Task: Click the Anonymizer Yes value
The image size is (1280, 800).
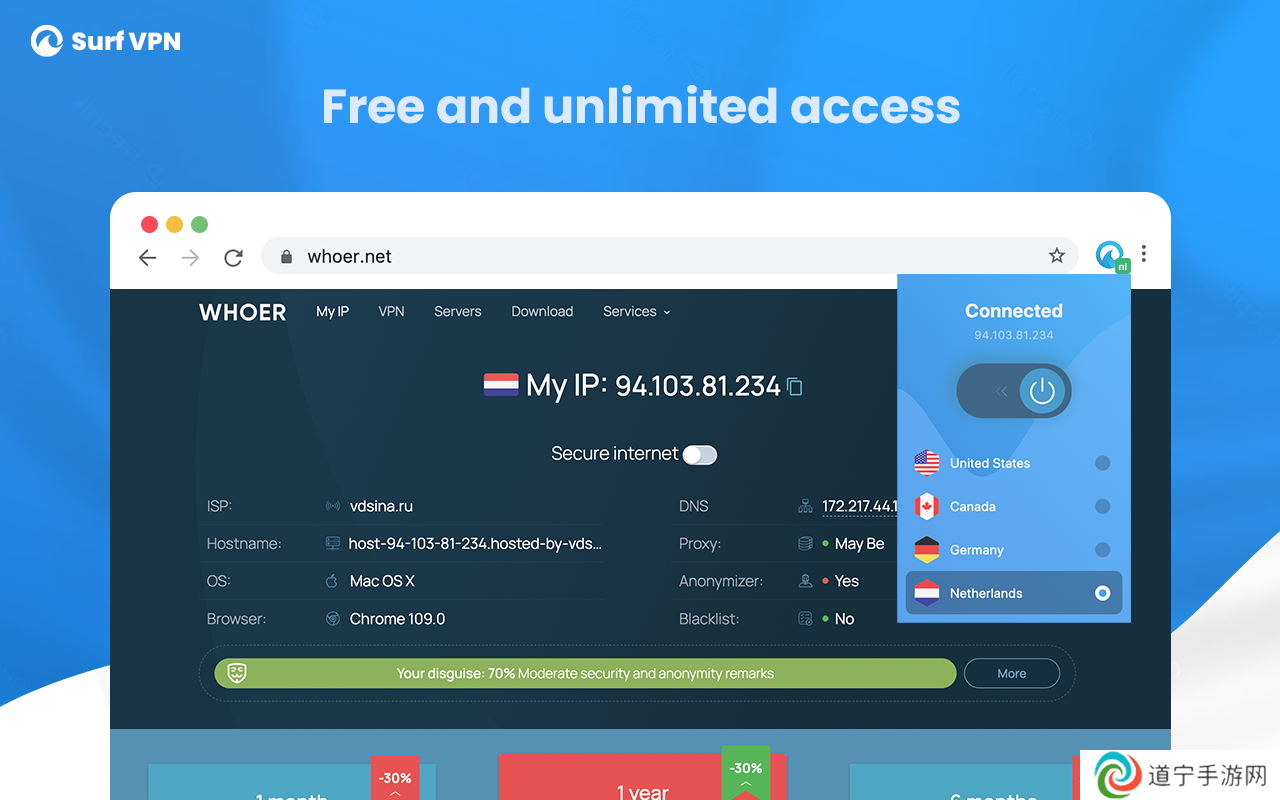Action: coord(847,581)
